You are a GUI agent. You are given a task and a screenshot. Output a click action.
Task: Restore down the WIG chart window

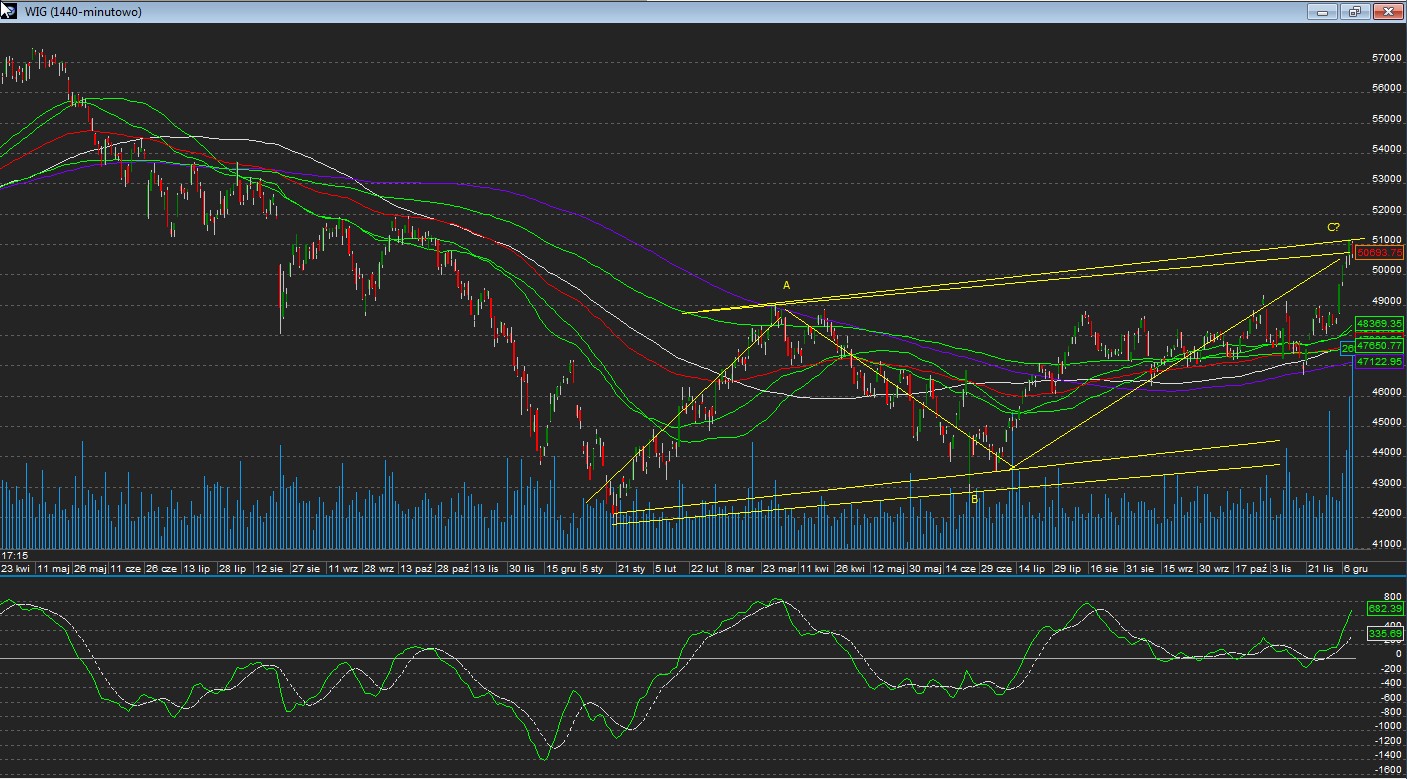click(1355, 12)
